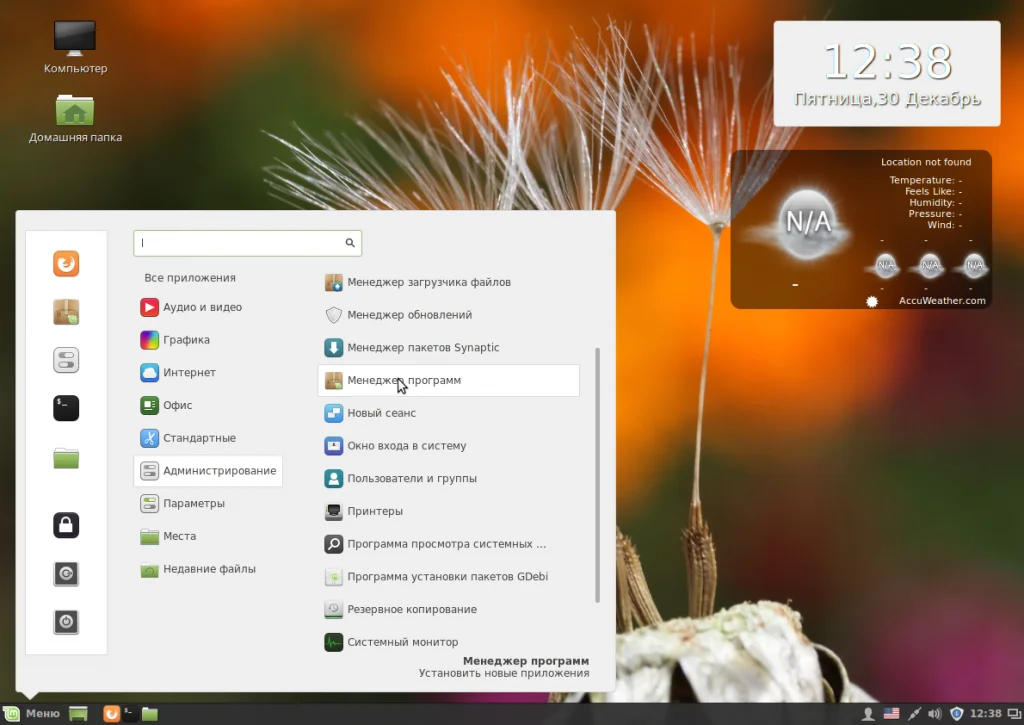Viewport: 1024px width, 725px height.
Task: Click the Lock Screen padlock icon
Action: 66,525
